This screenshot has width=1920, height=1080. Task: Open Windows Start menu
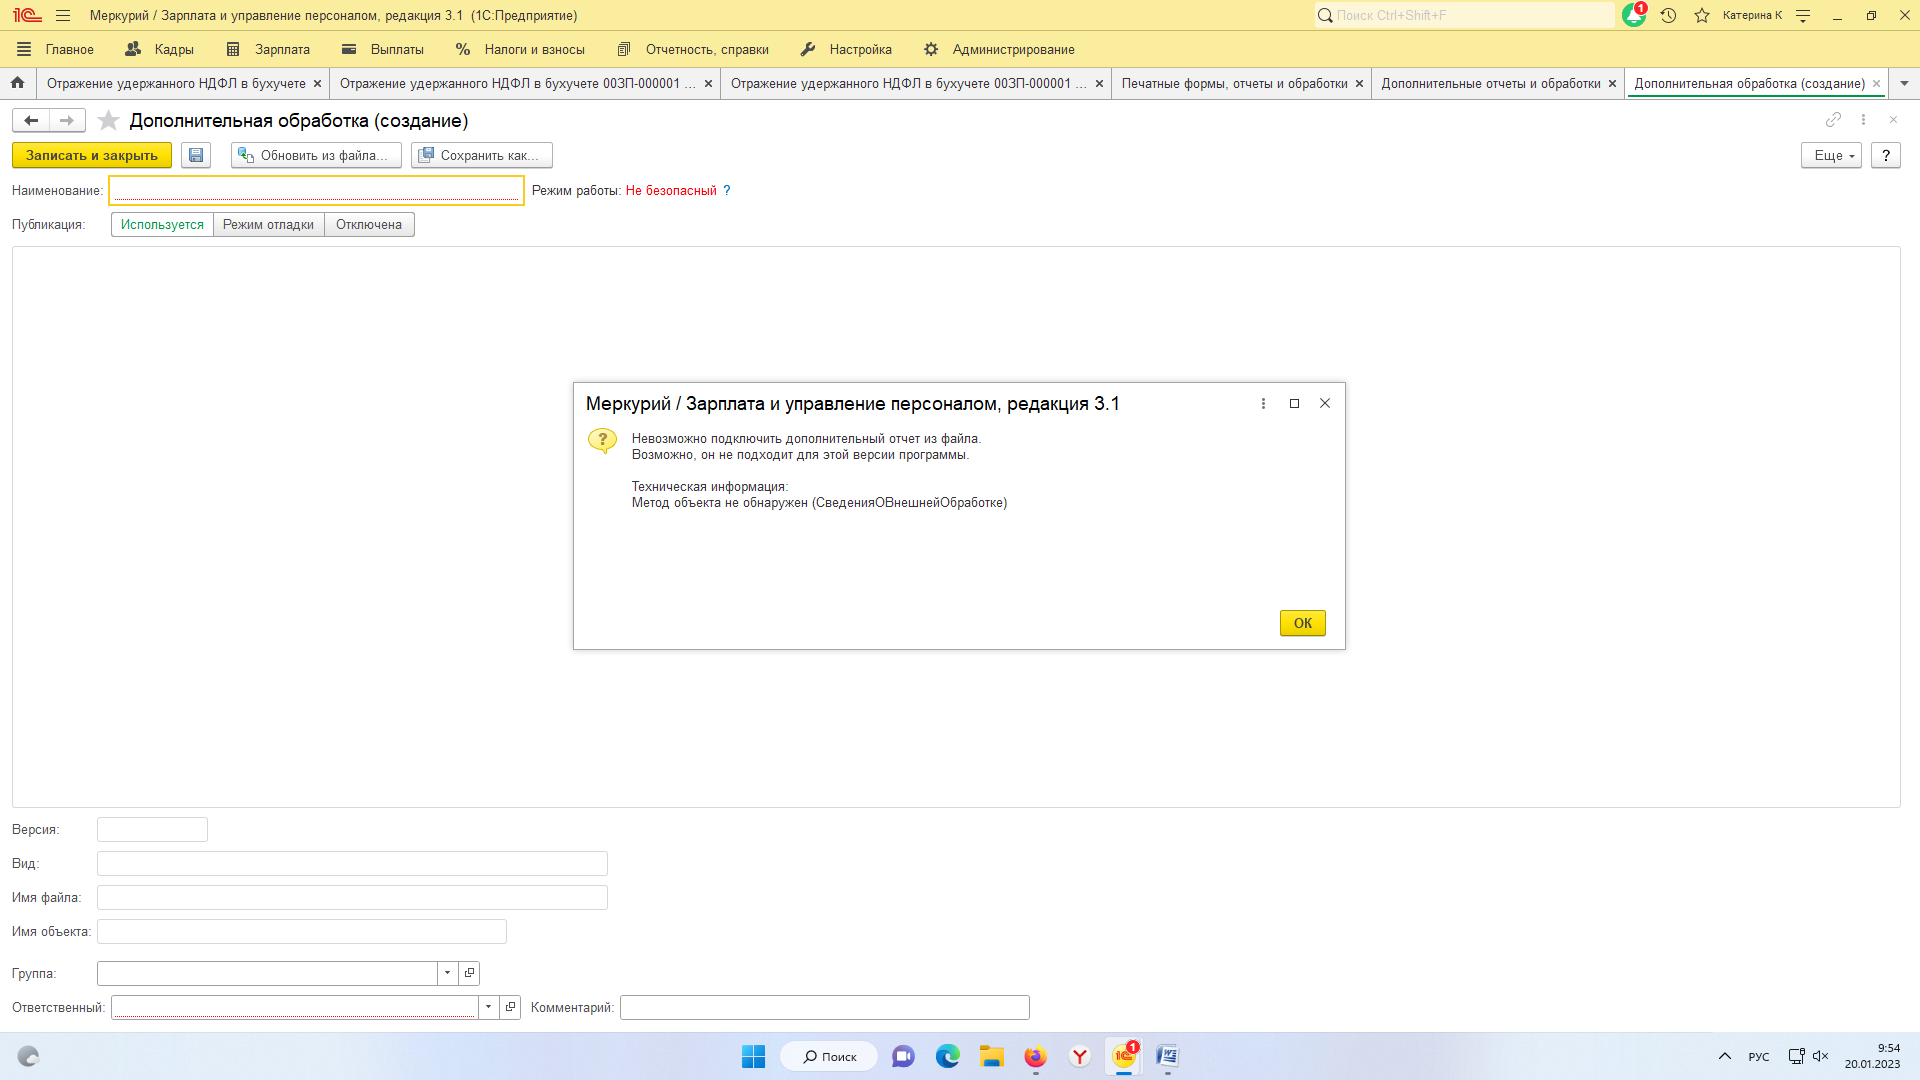point(753,1056)
